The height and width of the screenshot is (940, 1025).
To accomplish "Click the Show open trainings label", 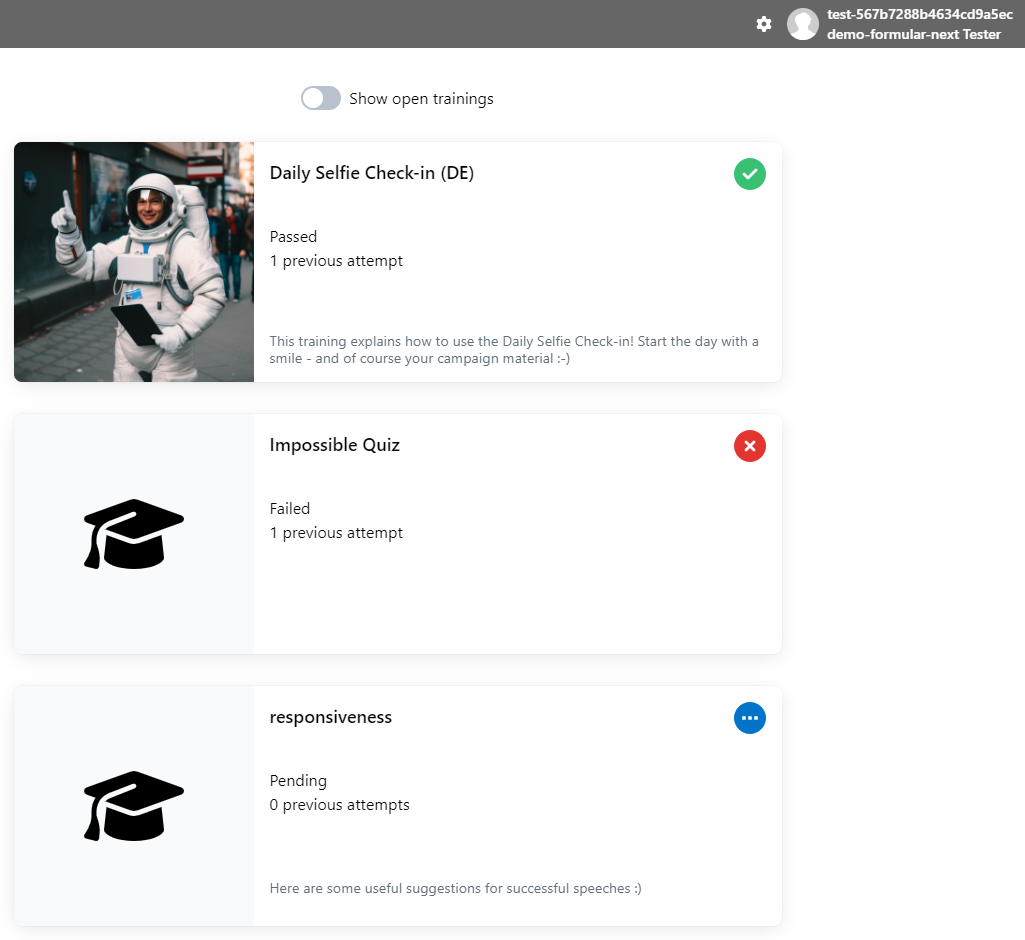I will [x=421, y=99].
